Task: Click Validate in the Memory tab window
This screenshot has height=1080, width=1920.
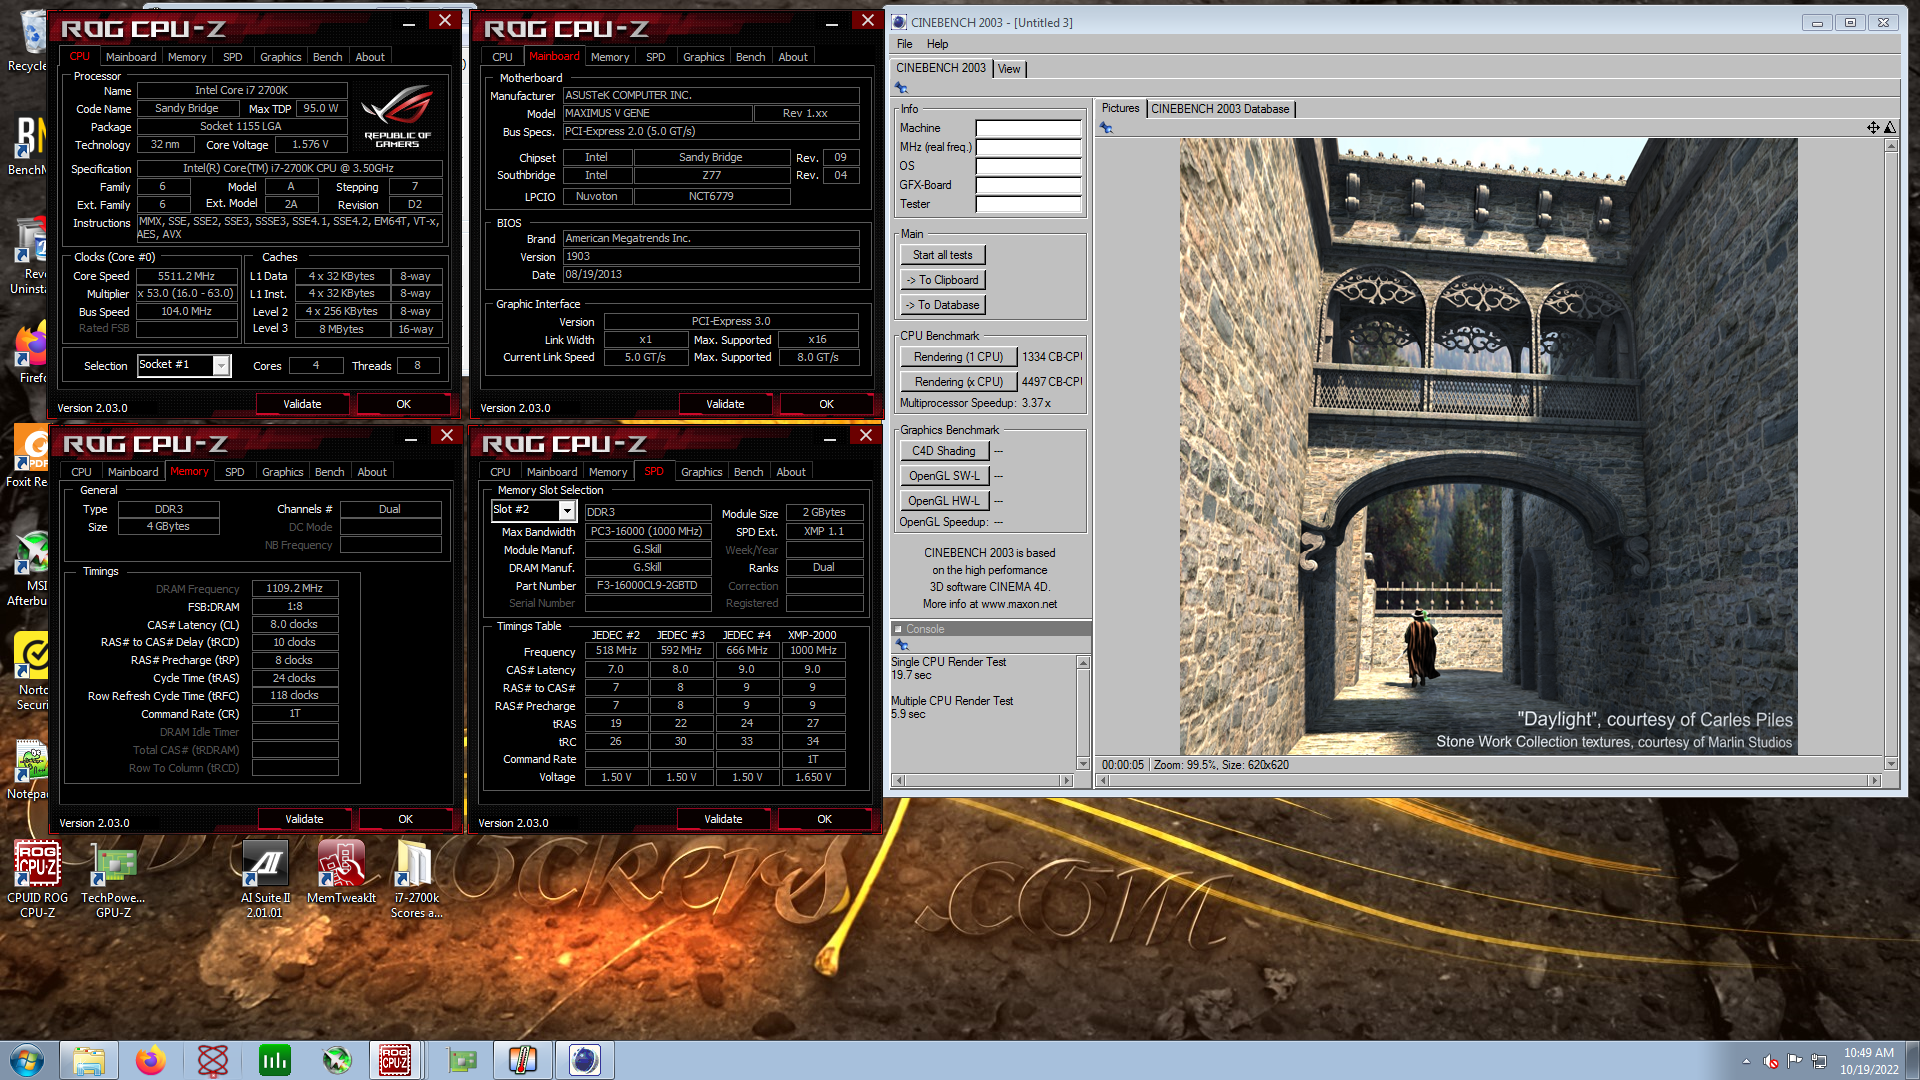Action: (304, 819)
